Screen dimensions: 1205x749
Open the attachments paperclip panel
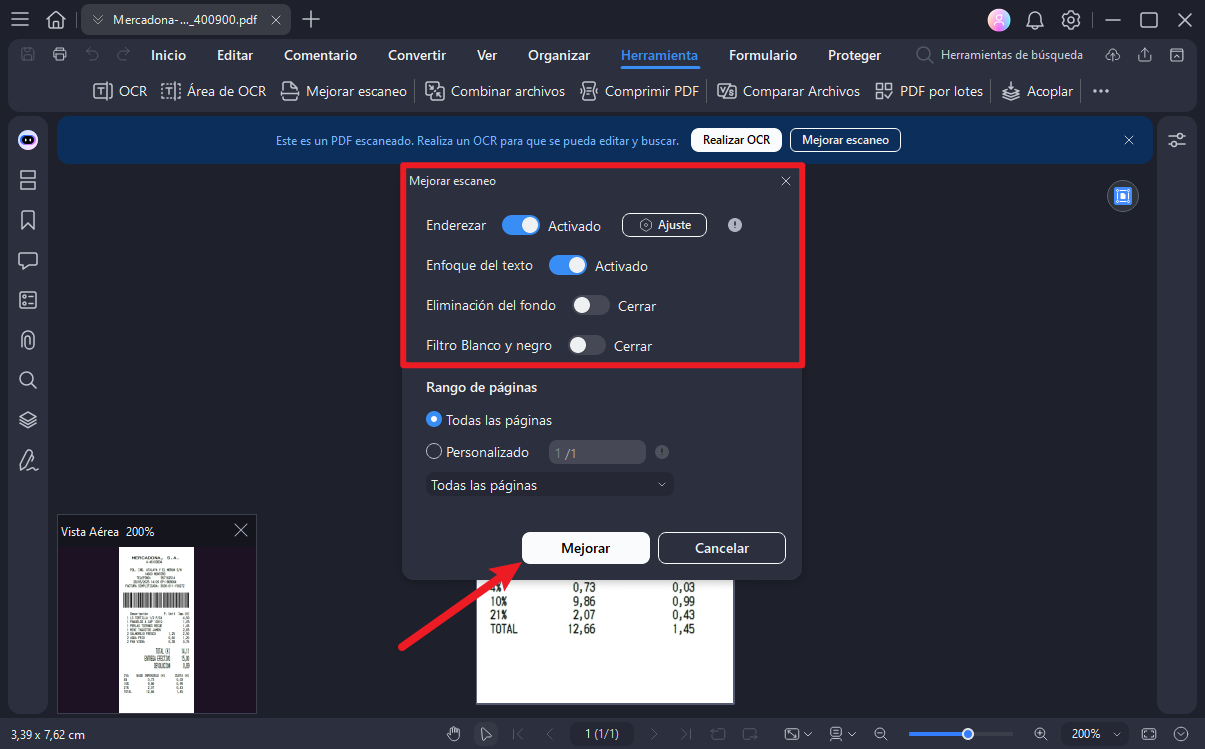[28, 340]
